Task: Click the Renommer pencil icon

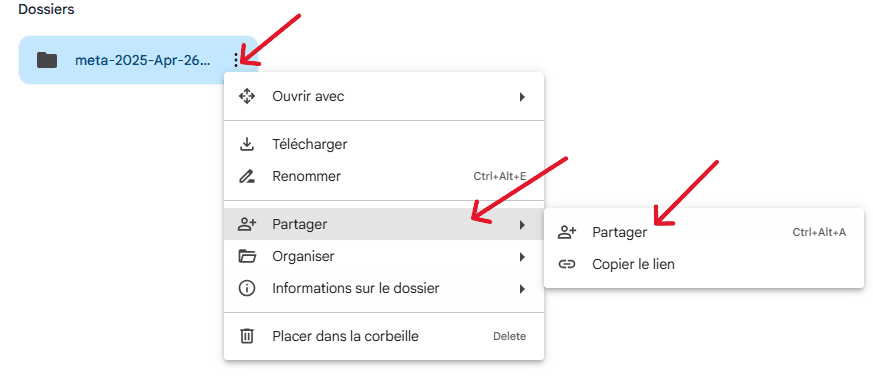Action: [247, 177]
